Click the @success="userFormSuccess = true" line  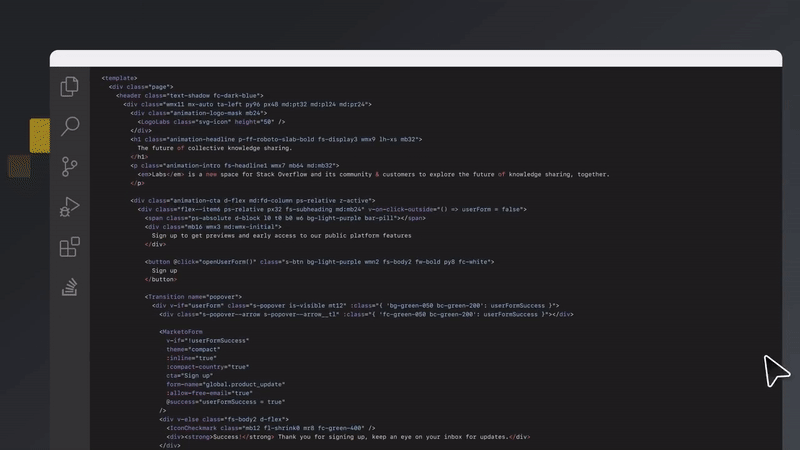tap(226, 402)
